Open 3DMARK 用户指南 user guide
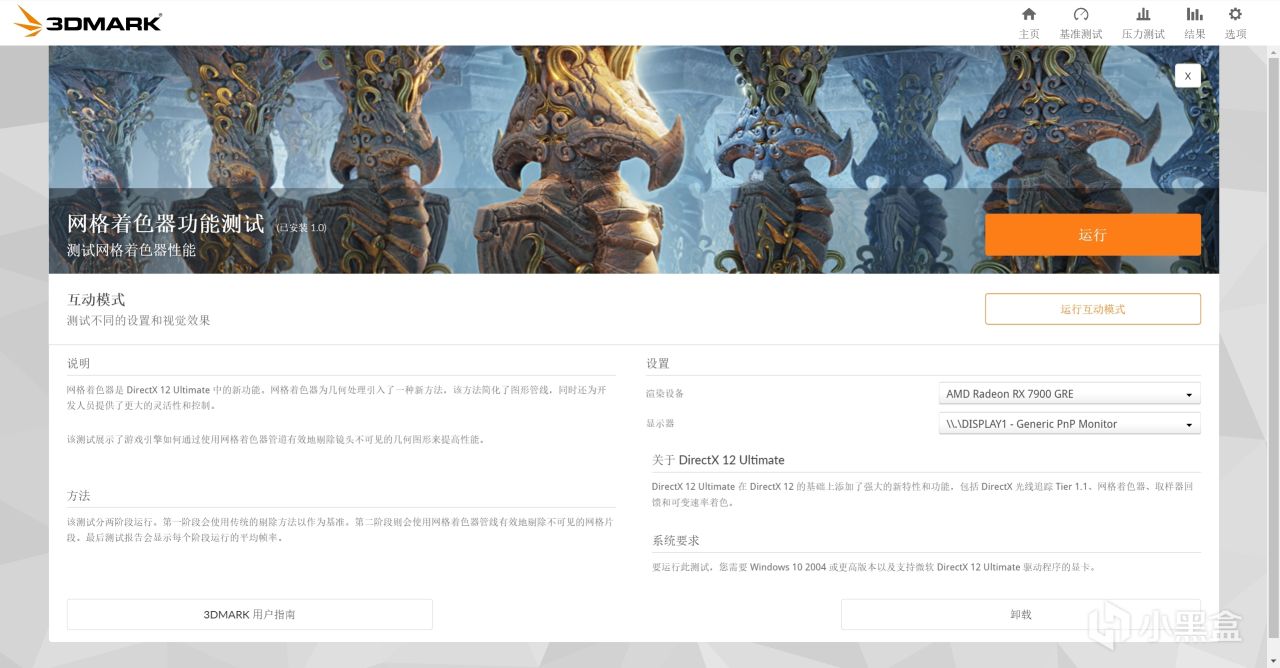Image resolution: width=1280 pixels, height=668 pixels. [250, 614]
